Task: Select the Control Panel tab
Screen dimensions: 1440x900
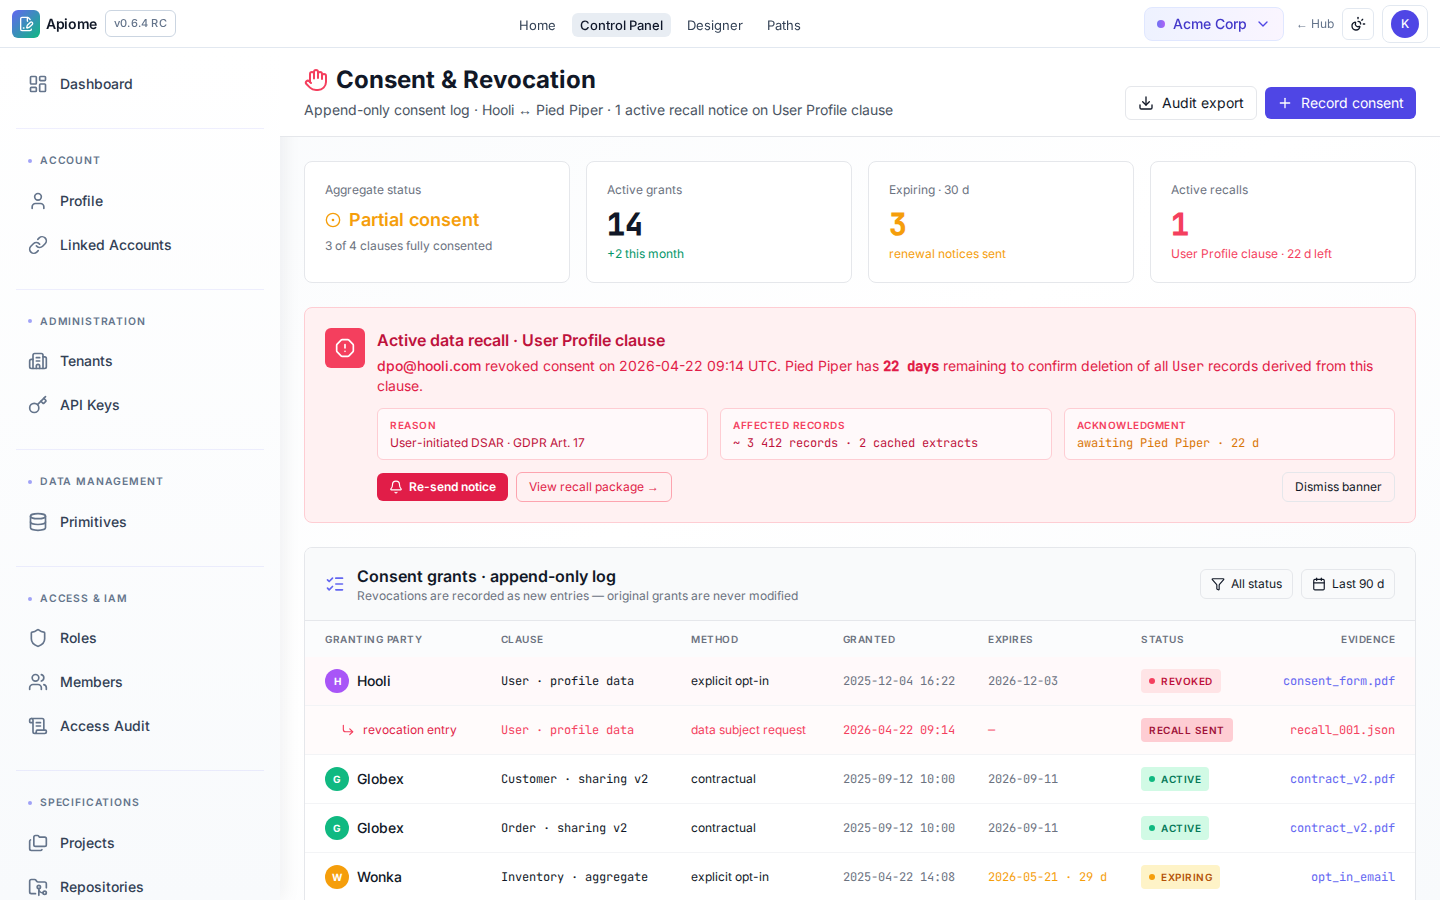Action: (x=621, y=25)
